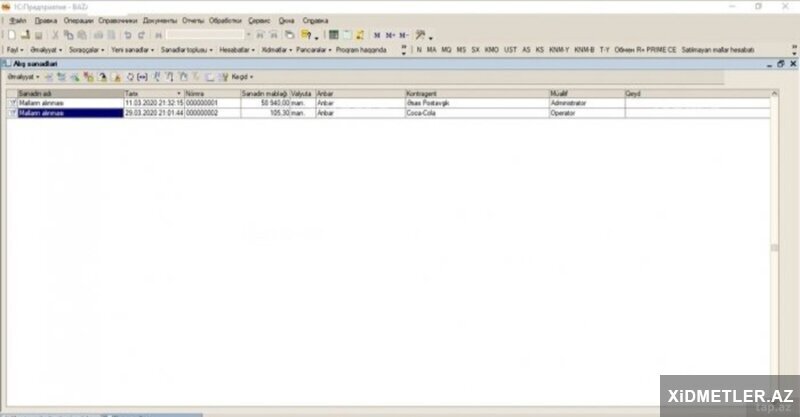Open the Hesabatlar dropdown
Screen dimensions: 800x417
[237, 48]
